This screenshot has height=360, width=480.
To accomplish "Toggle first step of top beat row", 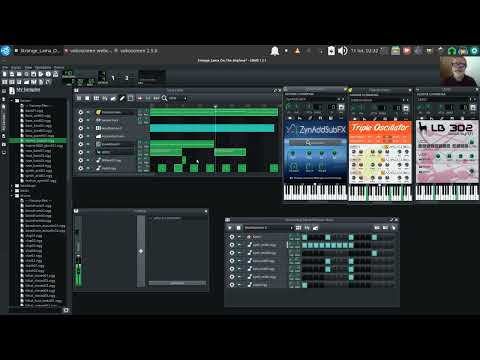I will point(304,237).
